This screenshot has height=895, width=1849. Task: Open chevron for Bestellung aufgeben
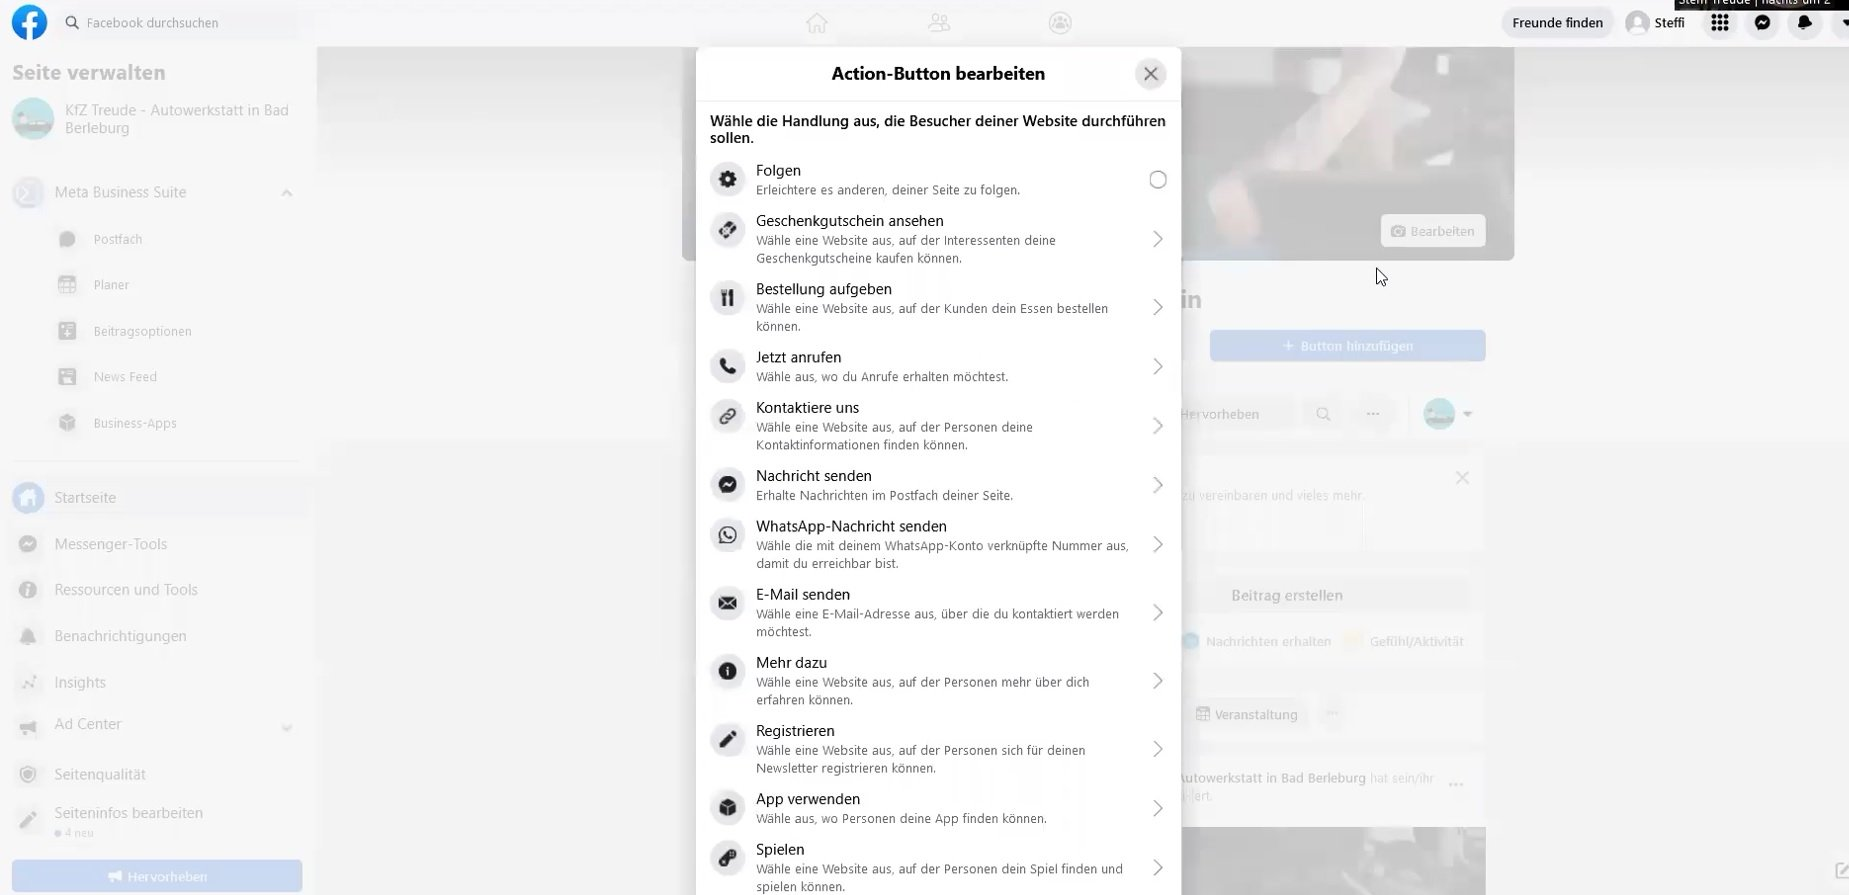point(1157,307)
